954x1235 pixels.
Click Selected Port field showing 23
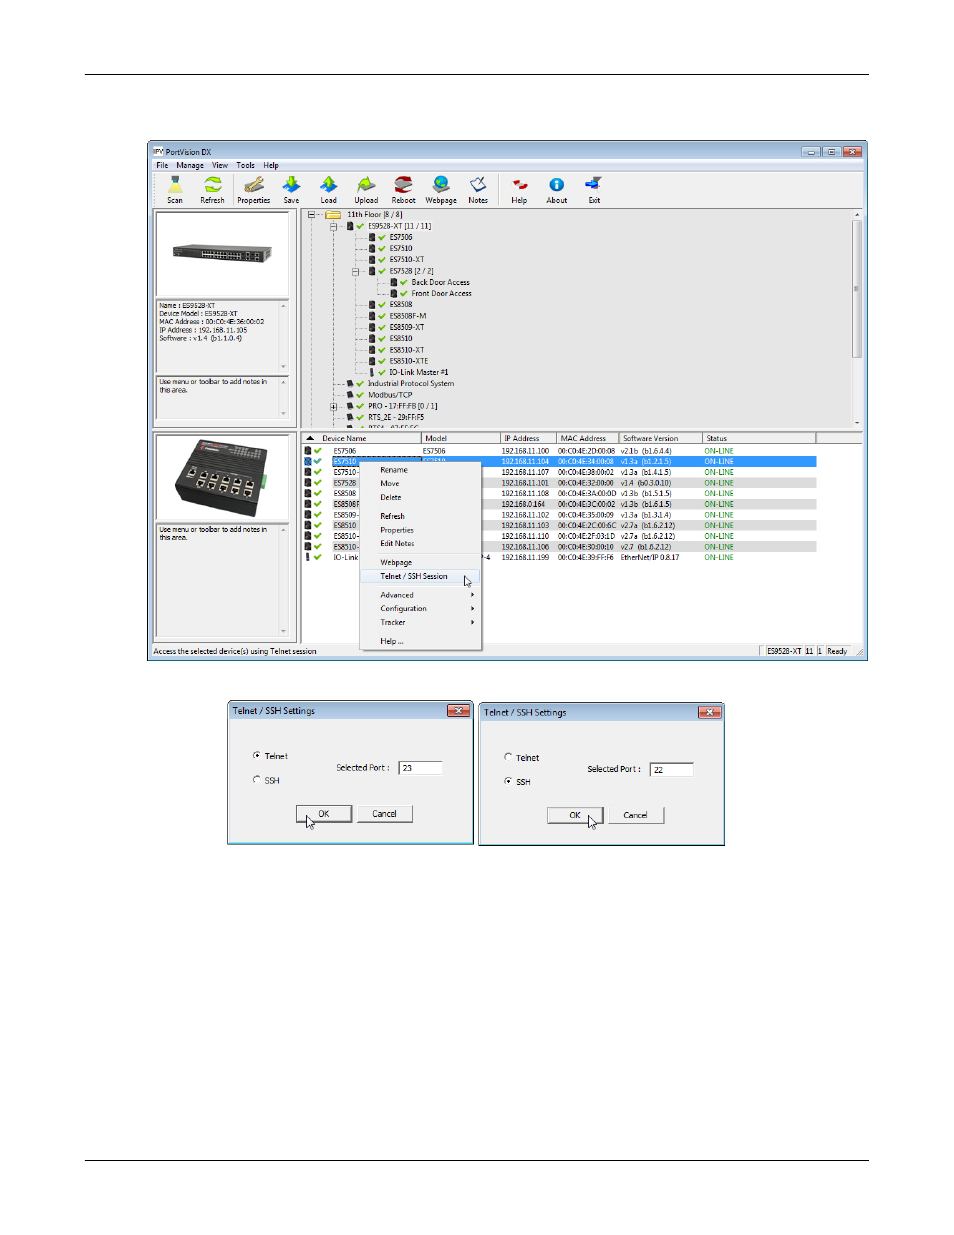click(421, 768)
